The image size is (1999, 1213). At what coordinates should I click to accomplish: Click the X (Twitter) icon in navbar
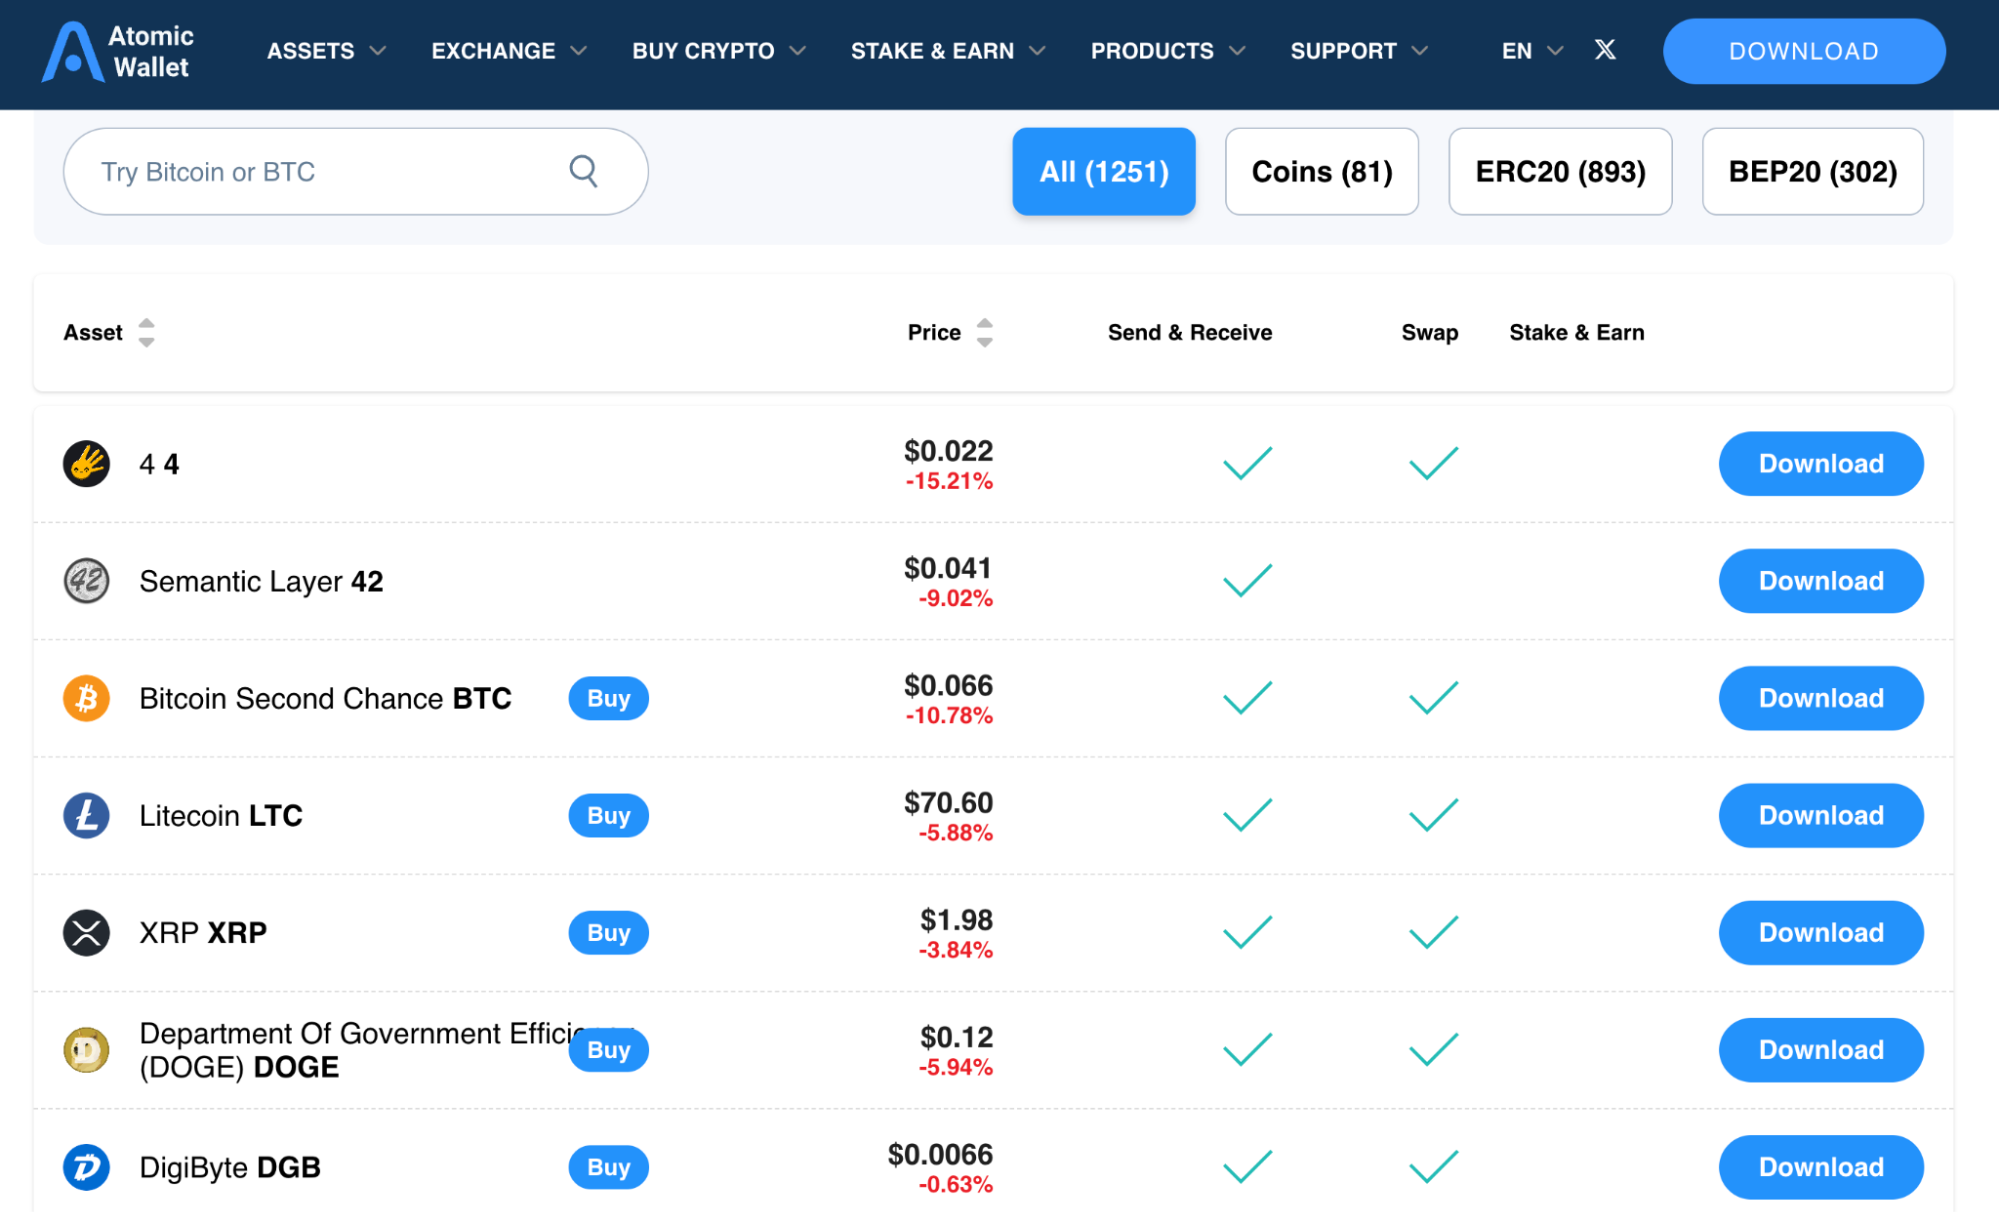[x=1605, y=49]
